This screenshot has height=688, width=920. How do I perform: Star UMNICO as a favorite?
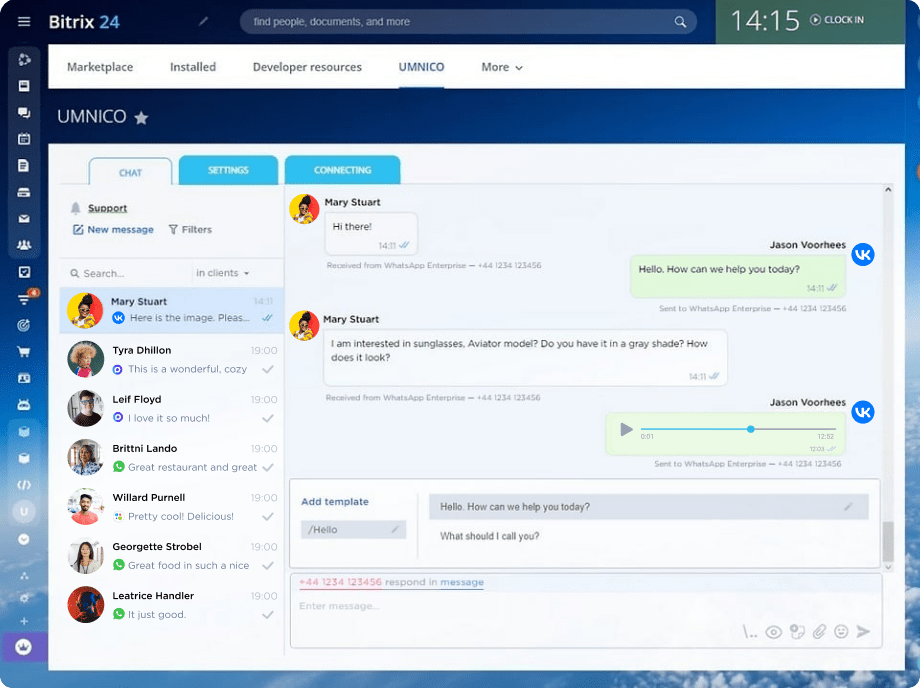[141, 118]
